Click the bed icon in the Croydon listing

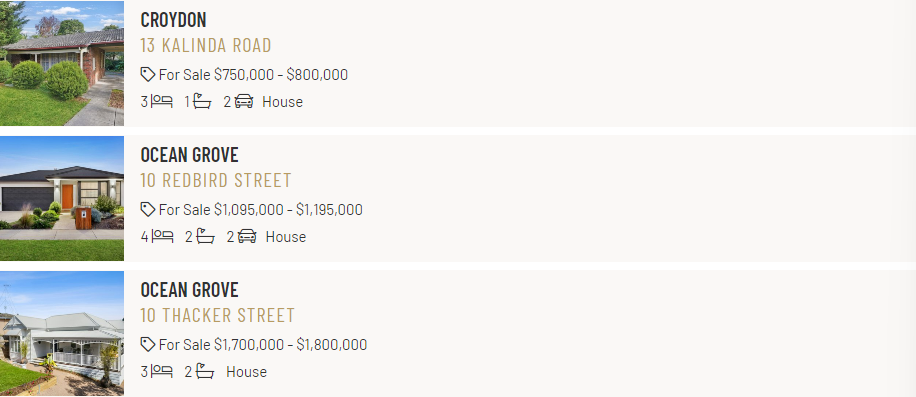(162, 102)
